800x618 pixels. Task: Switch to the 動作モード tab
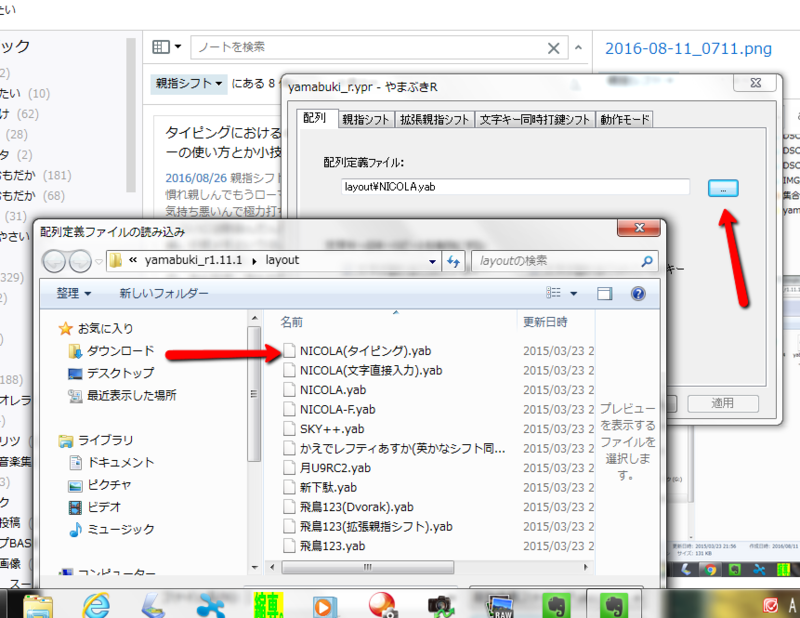click(625, 119)
